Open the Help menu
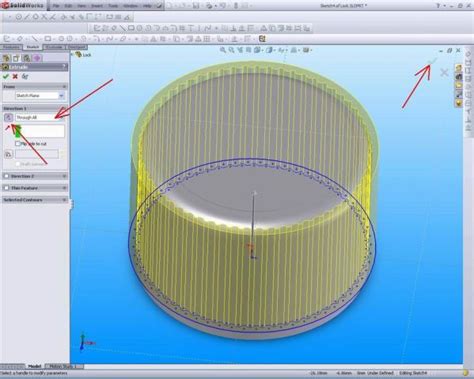 coord(147,6)
